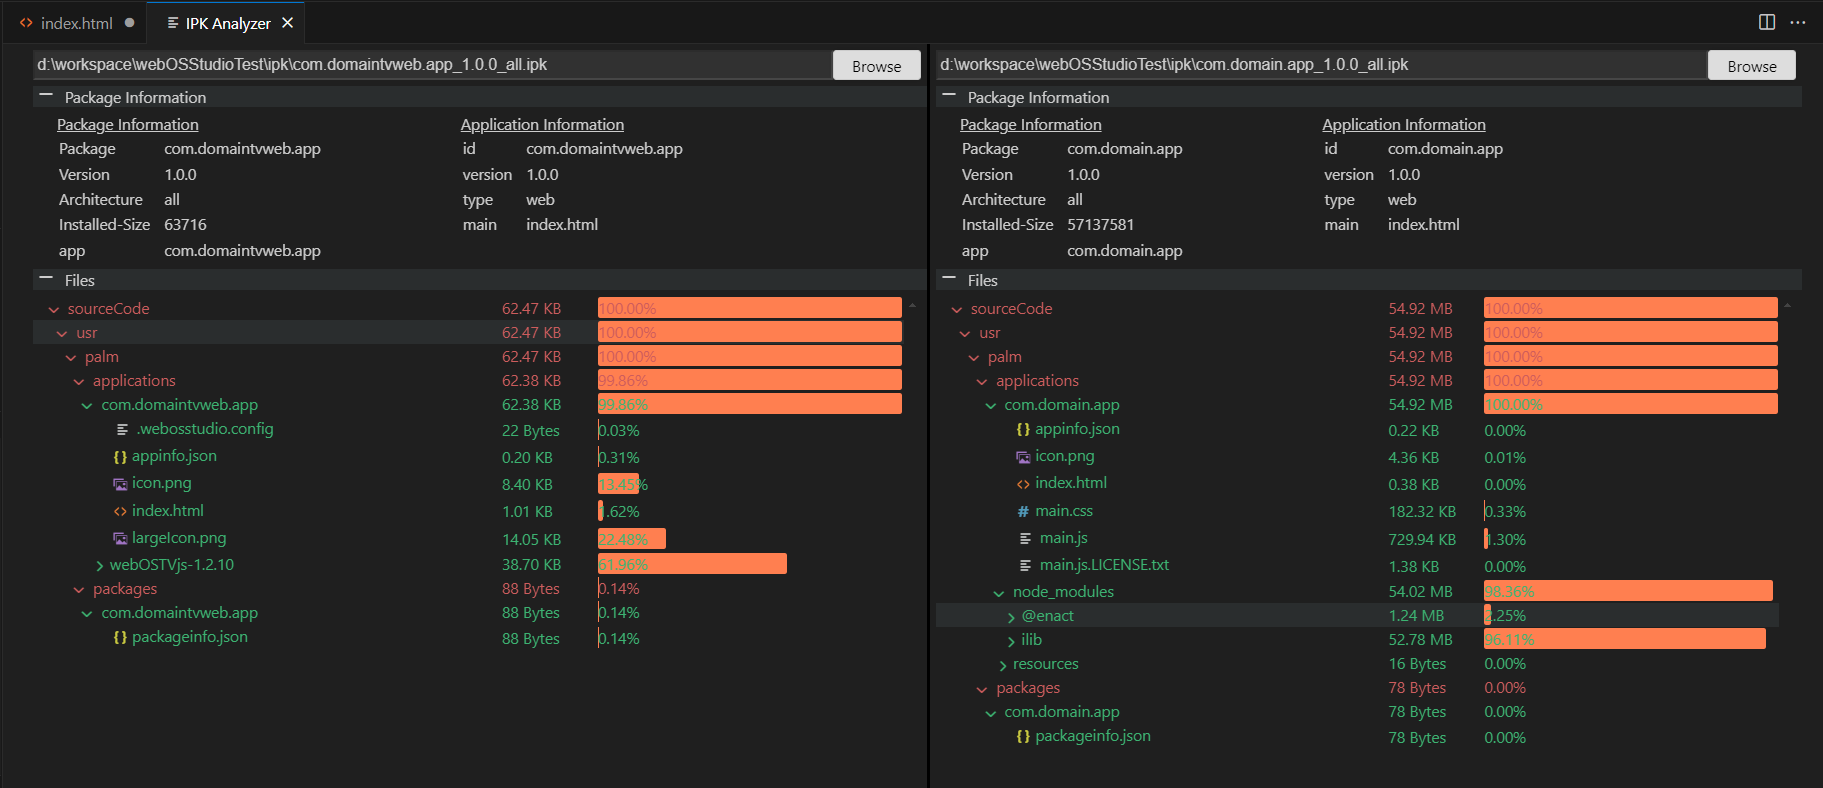Select the largeIcon.png file name
This screenshot has height=788, width=1823.
click(x=179, y=538)
